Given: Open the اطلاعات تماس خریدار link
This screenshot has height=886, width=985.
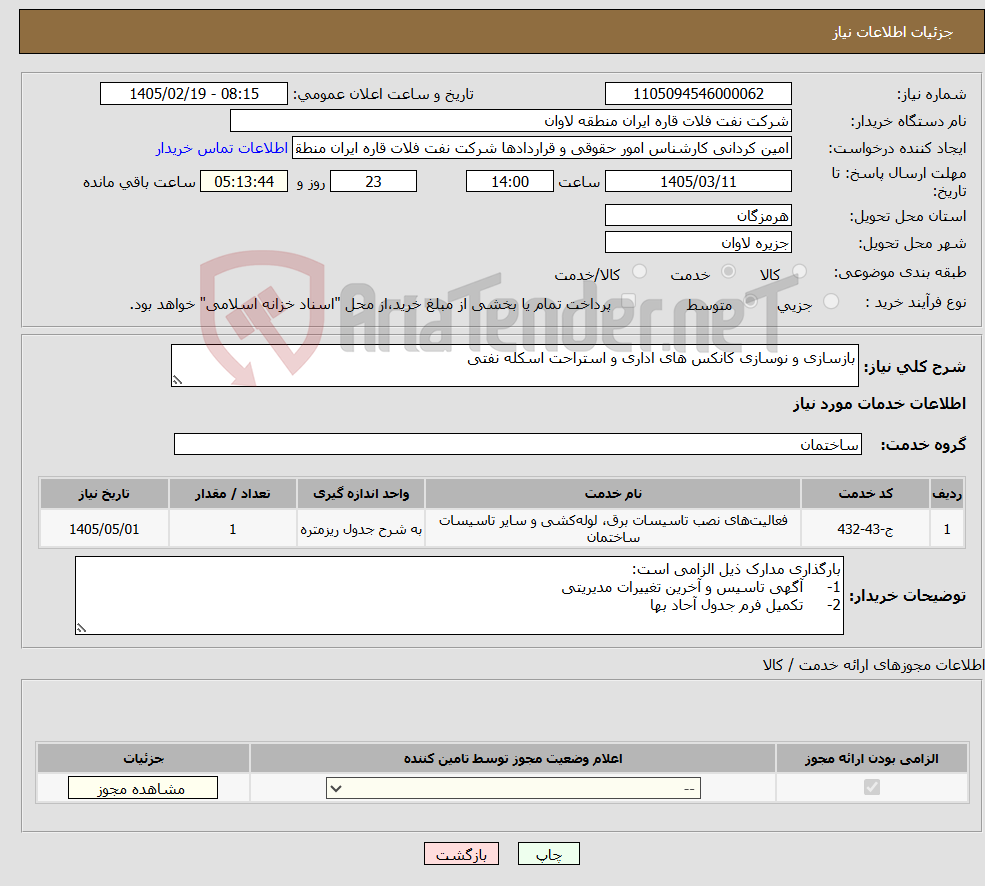Looking at the screenshot, I should click(x=222, y=148).
